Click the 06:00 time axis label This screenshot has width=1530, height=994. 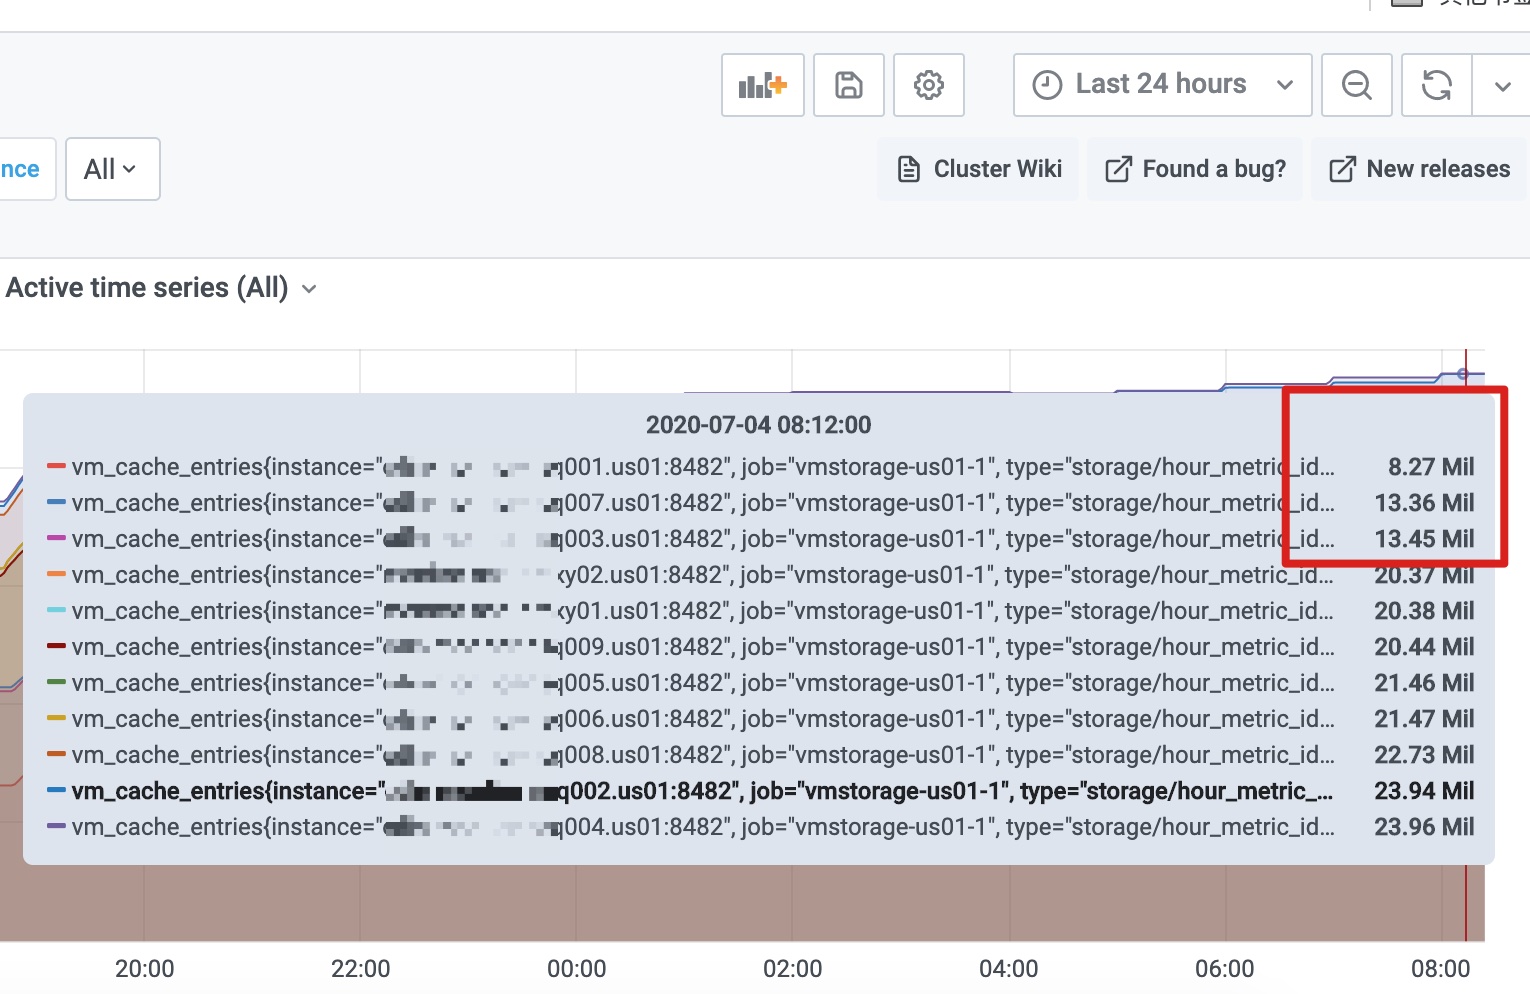(1225, 969)
